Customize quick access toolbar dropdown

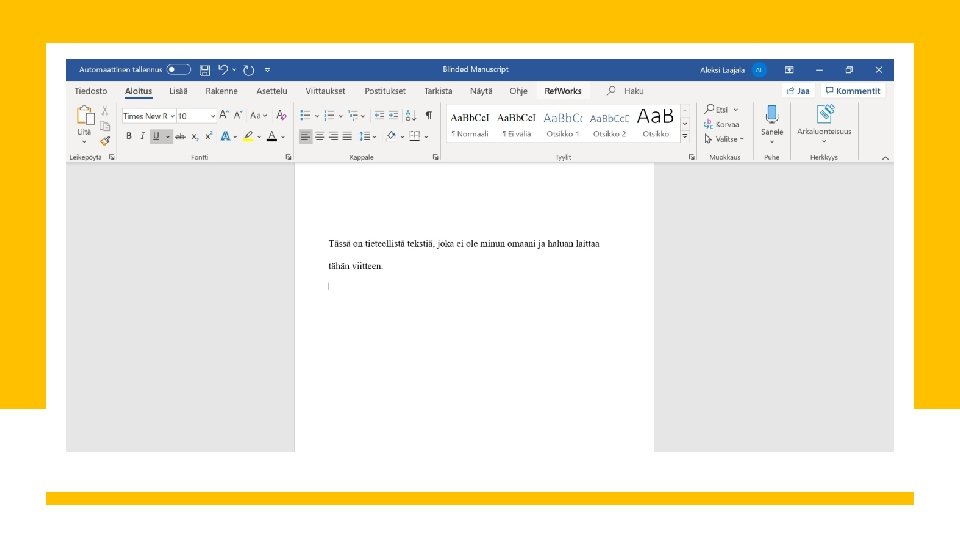pos(268,70)
